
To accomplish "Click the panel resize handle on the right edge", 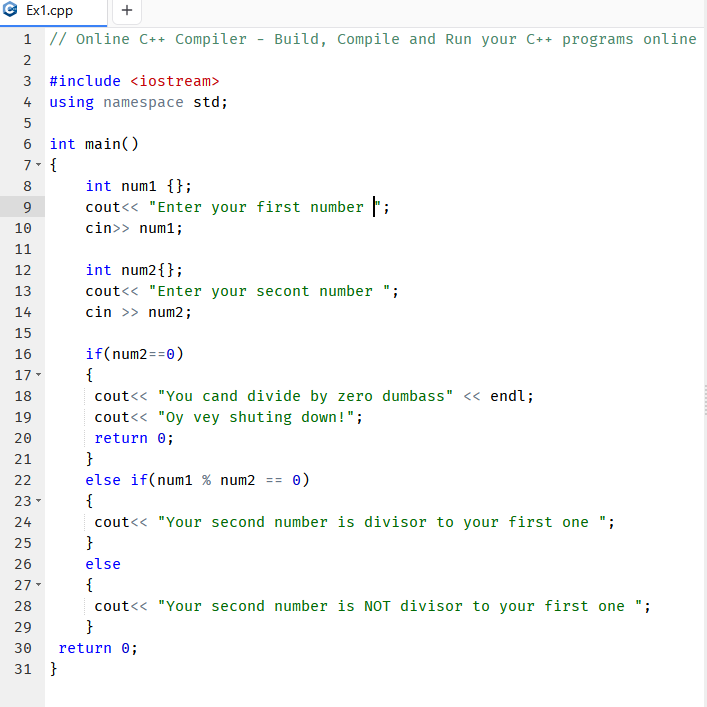I will pos(704,397).
